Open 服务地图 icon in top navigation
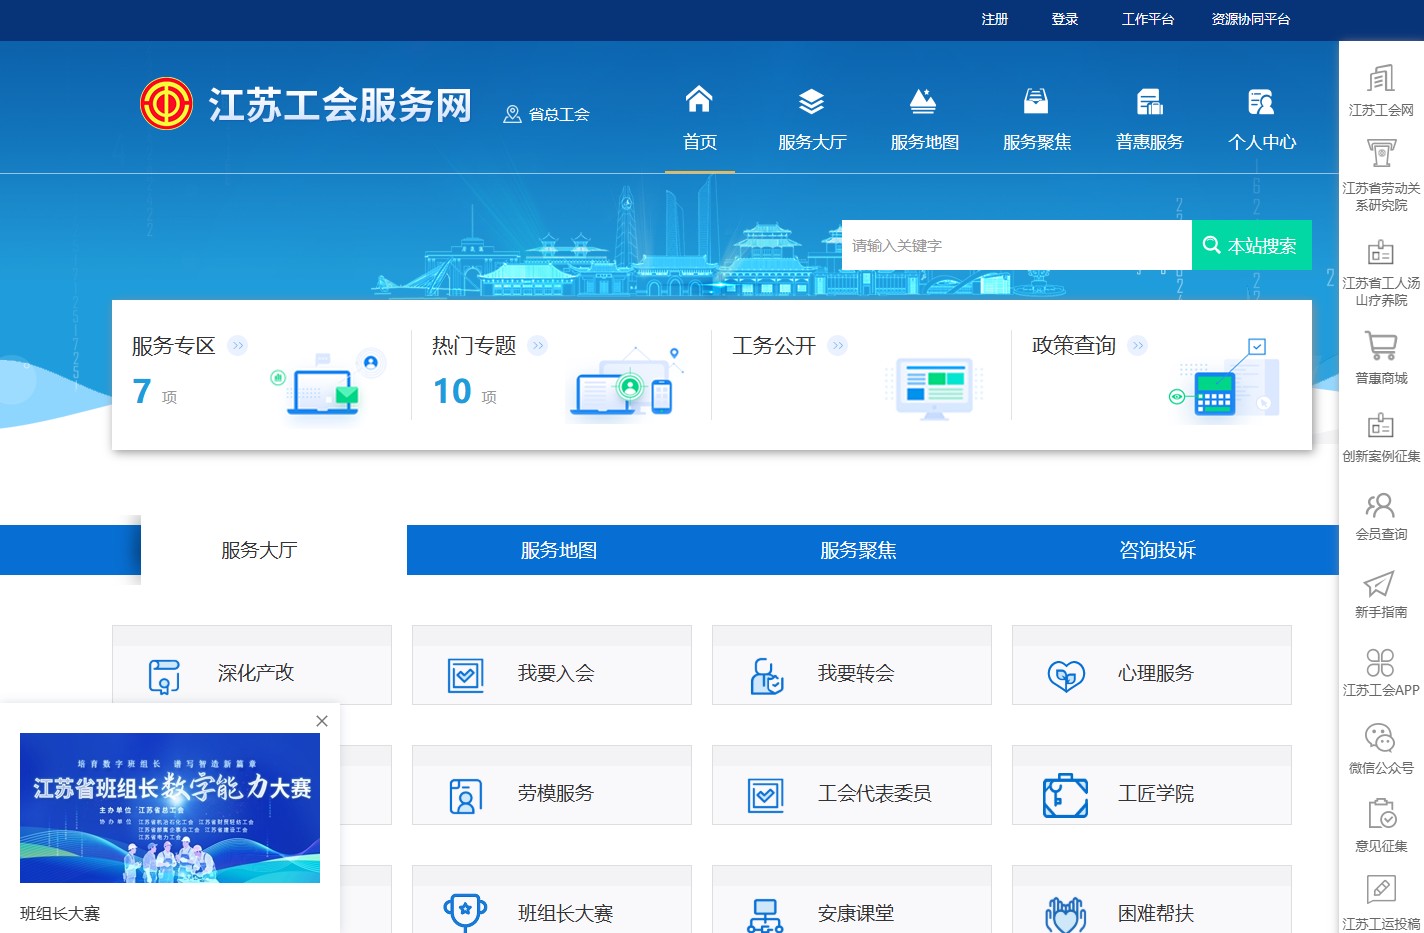The width and height of the screenshot is (1424, 933). (x=924, y=101)
